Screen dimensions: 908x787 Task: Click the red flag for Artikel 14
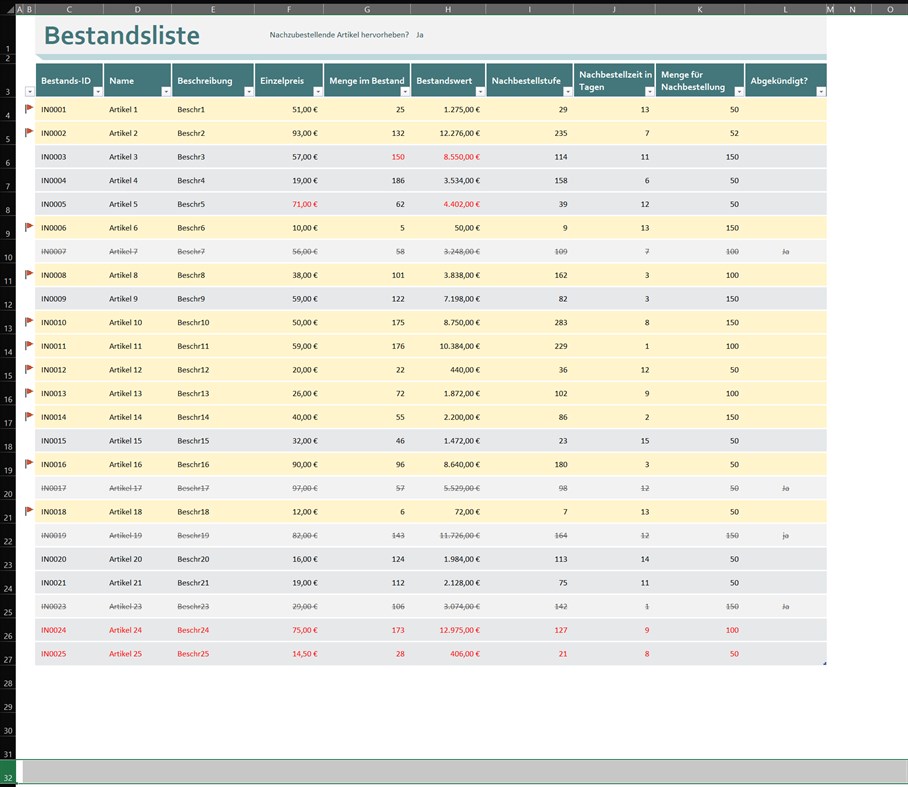click(x=29, y=416)
